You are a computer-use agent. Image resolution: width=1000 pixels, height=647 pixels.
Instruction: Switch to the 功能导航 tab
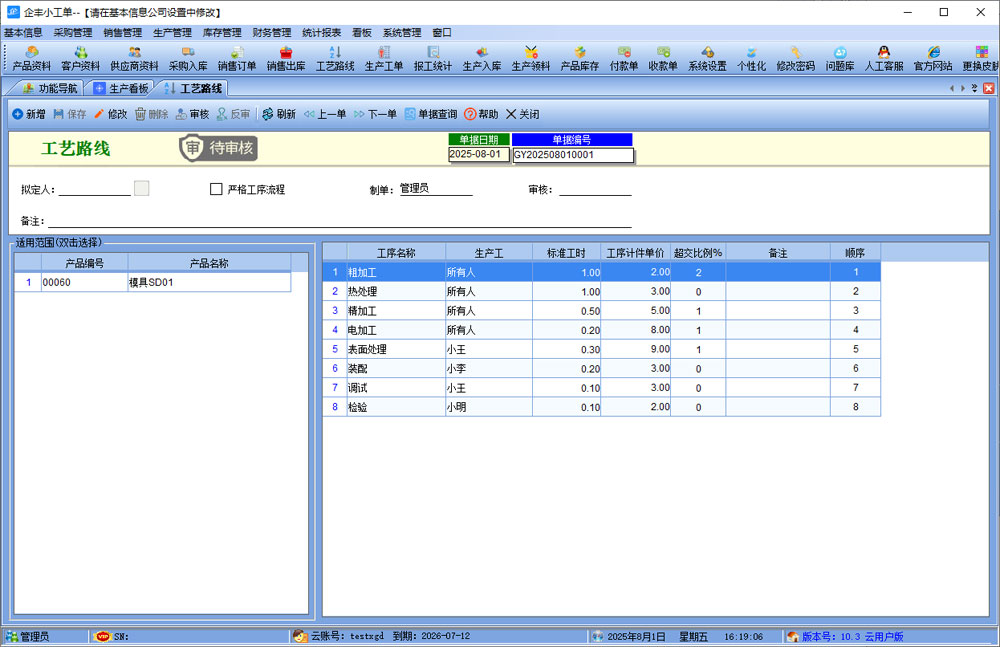pos(50,88)
